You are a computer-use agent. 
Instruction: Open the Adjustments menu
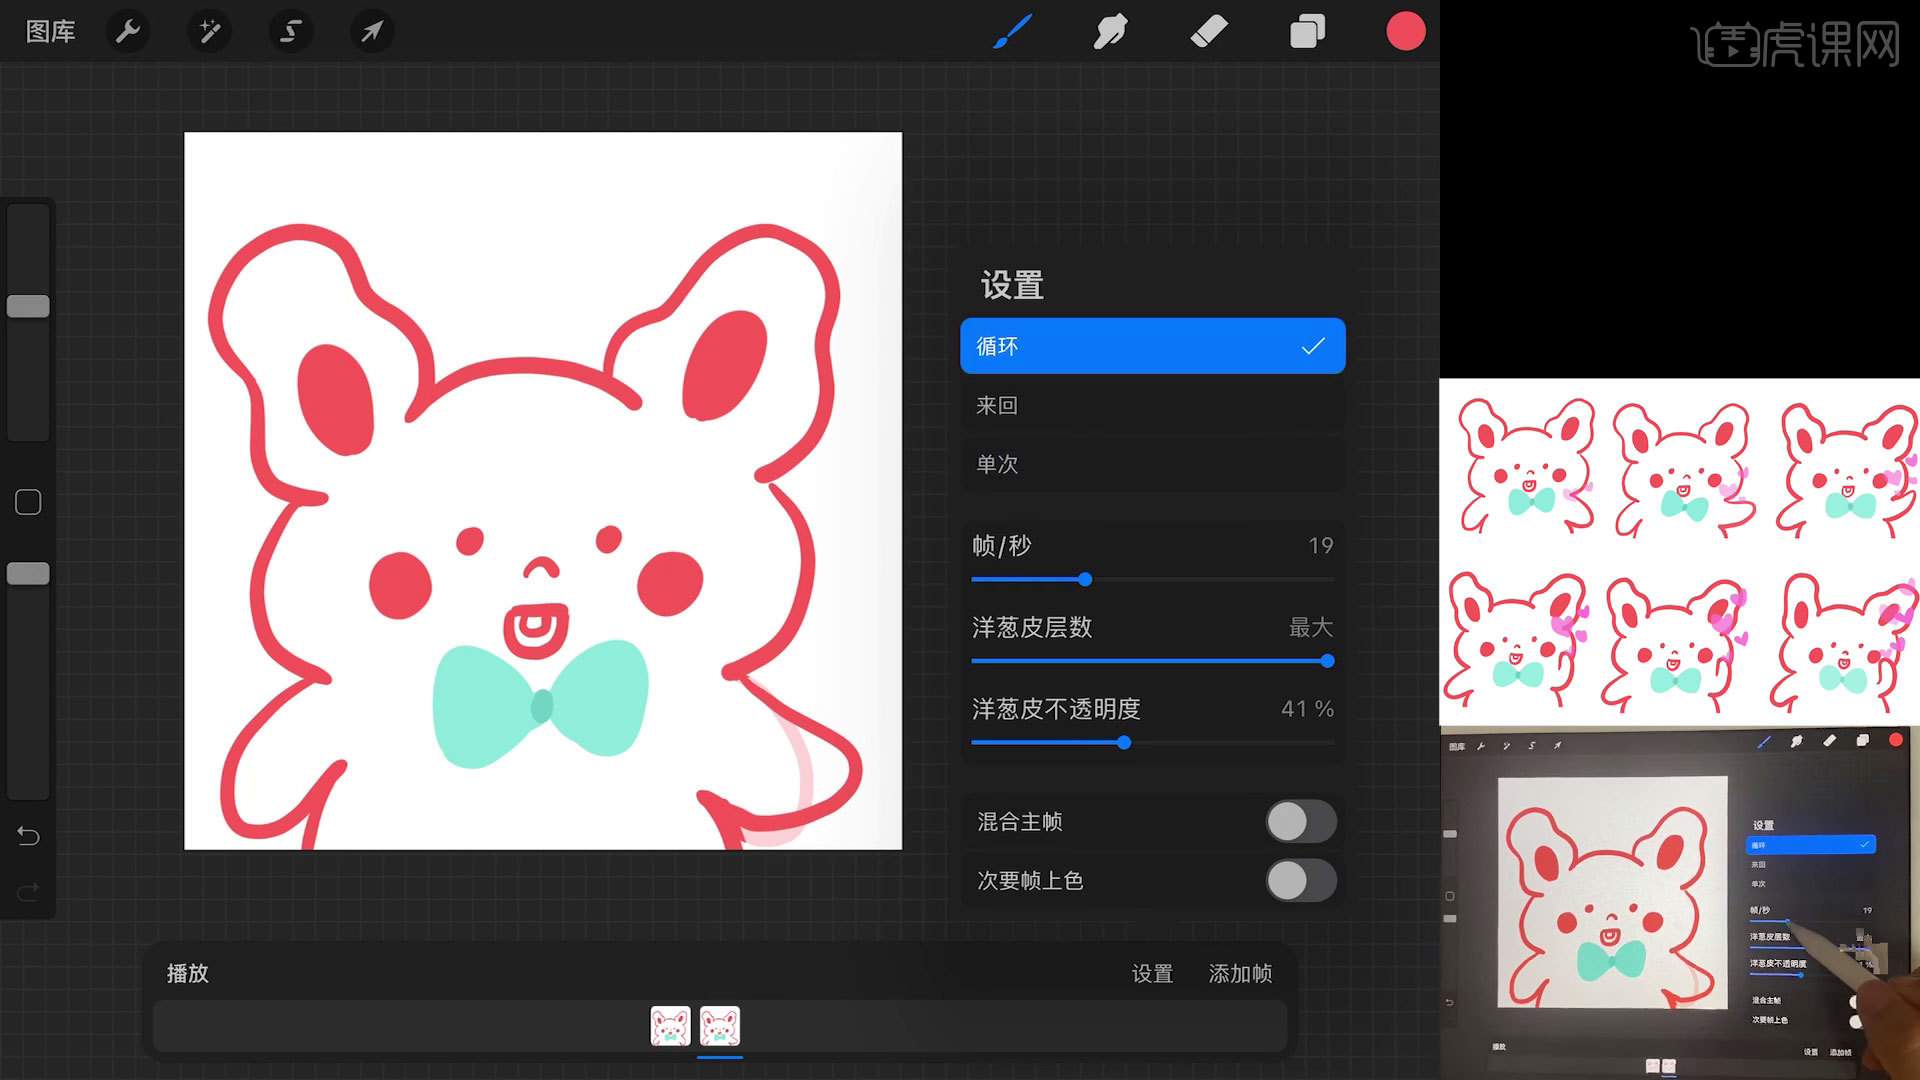209,31
